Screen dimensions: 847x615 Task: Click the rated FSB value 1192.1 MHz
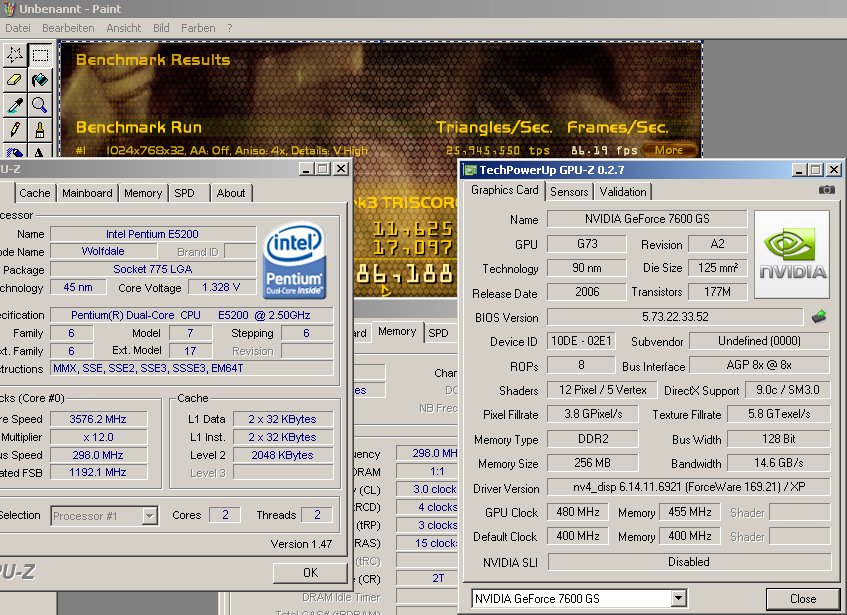tap(98, 472)
